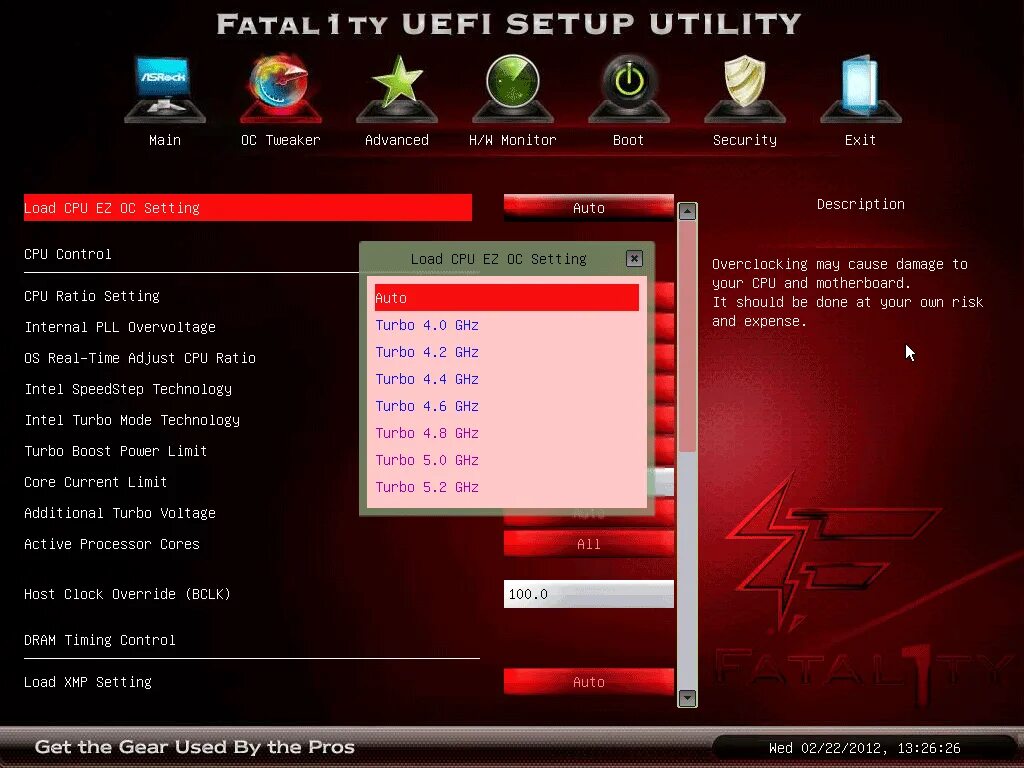This screenshot has width=1024, height=768.
Task: Select Active Processor Cores label
Action: [x=112, y=544]
